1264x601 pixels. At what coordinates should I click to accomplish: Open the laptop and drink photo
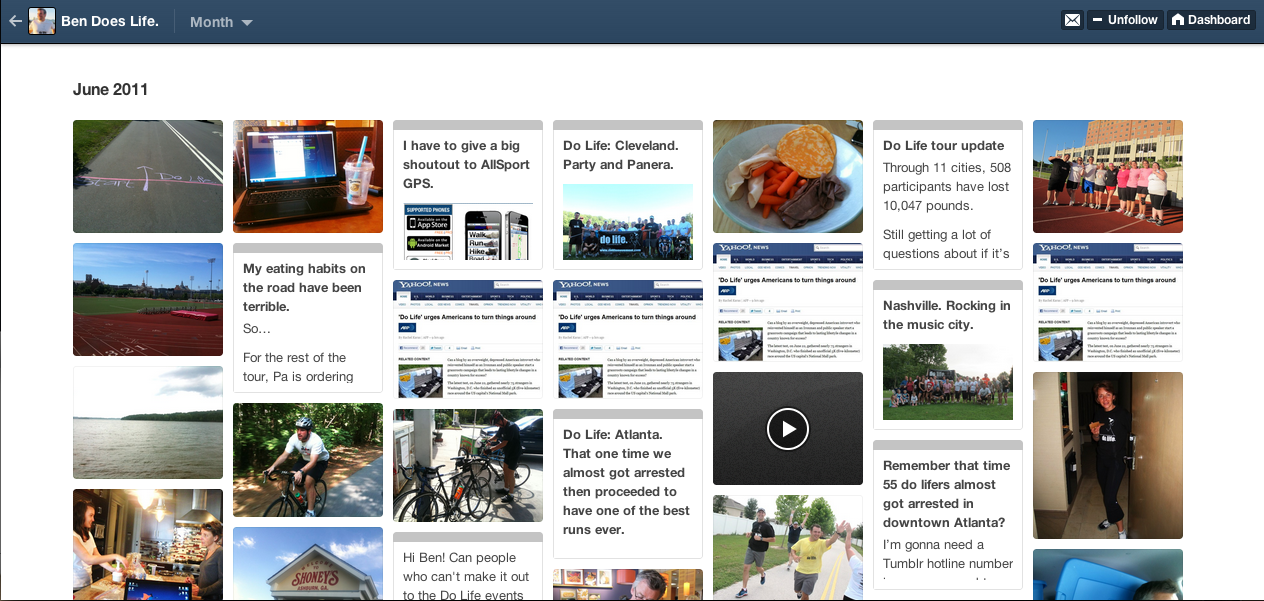(x=308, y=176)
